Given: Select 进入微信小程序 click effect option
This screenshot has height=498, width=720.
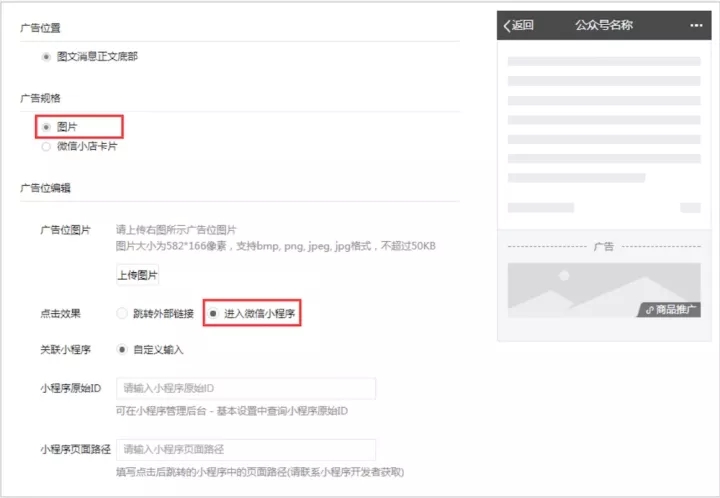Looking at the screenshot, I should pyautogui.click(x=213, y=313).
